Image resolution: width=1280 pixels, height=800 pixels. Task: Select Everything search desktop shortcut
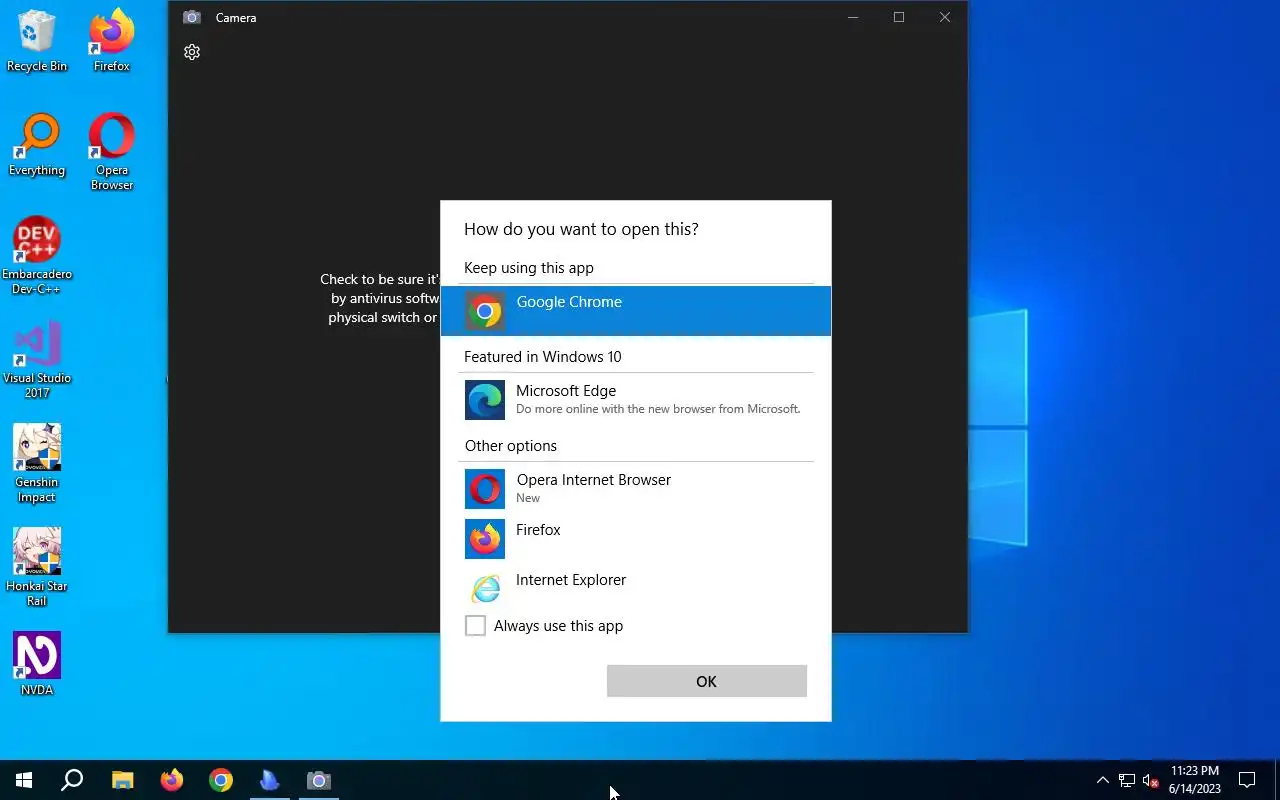37,145
